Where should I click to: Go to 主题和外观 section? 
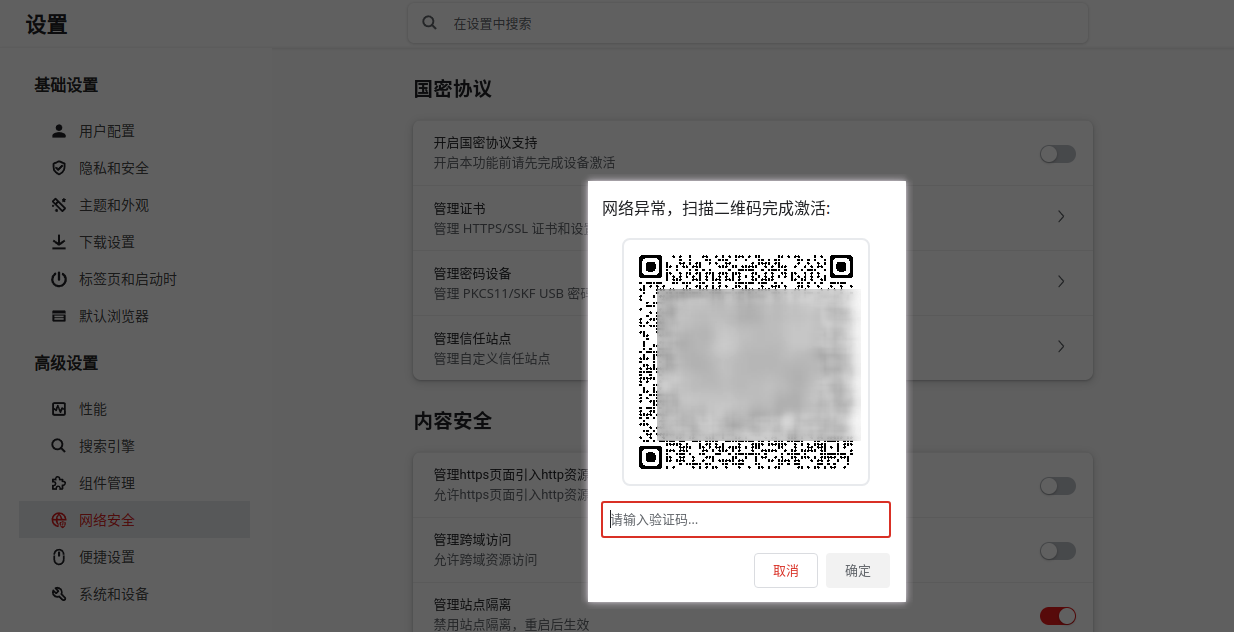click(x=135, y=205)
